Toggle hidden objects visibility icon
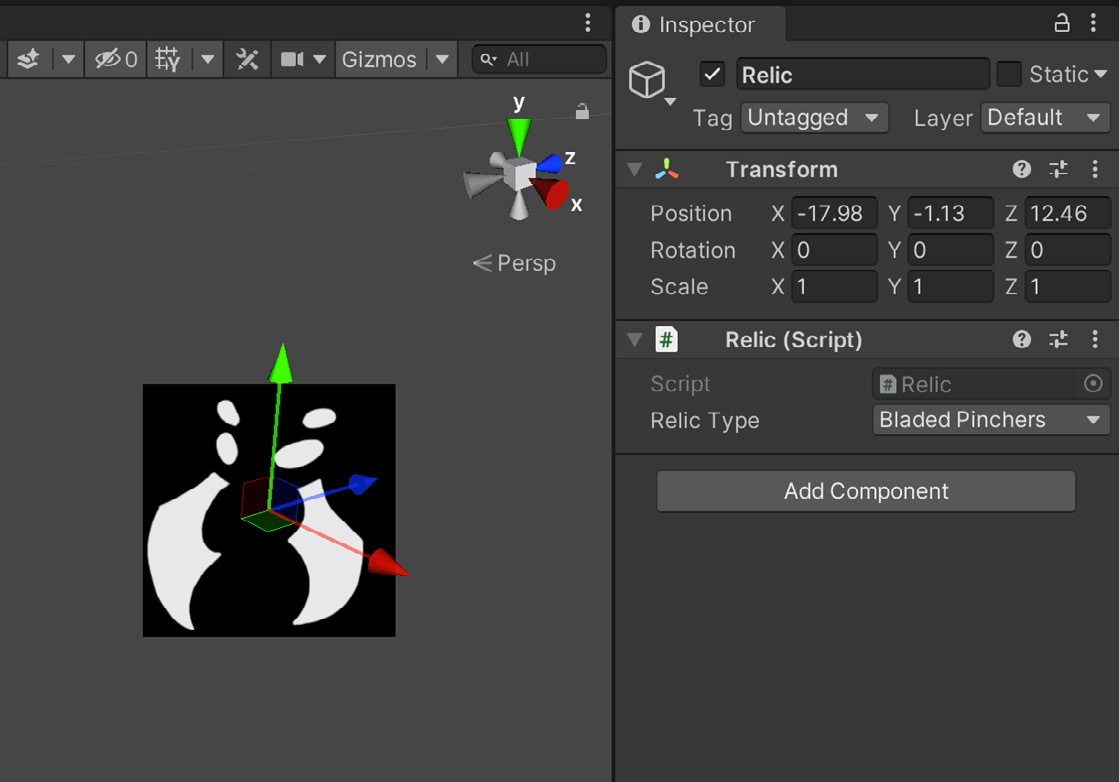Screen dimensions: 1119x782 tap(116, 59)
